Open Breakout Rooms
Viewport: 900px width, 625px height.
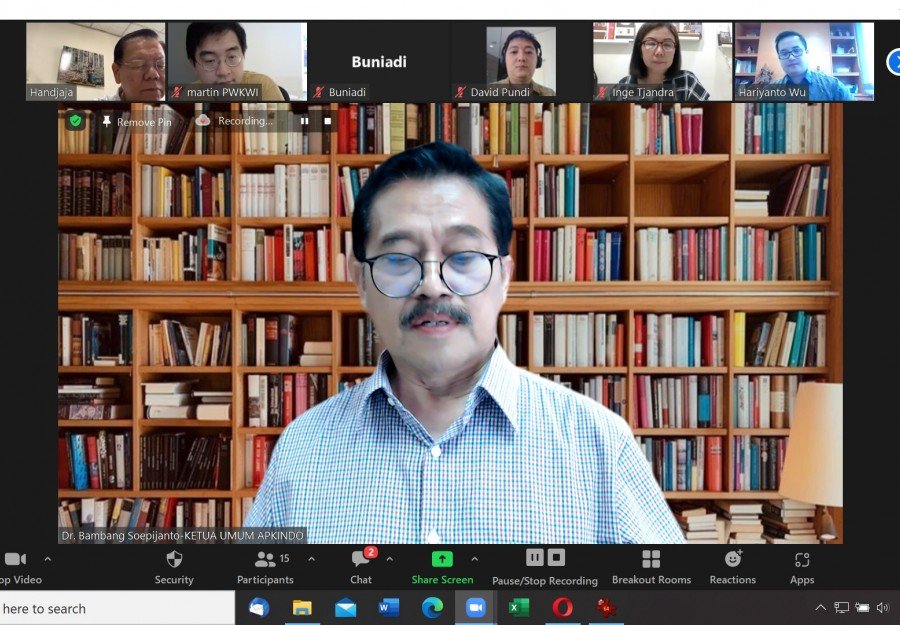pyautogui.click(x=651, y=568)
